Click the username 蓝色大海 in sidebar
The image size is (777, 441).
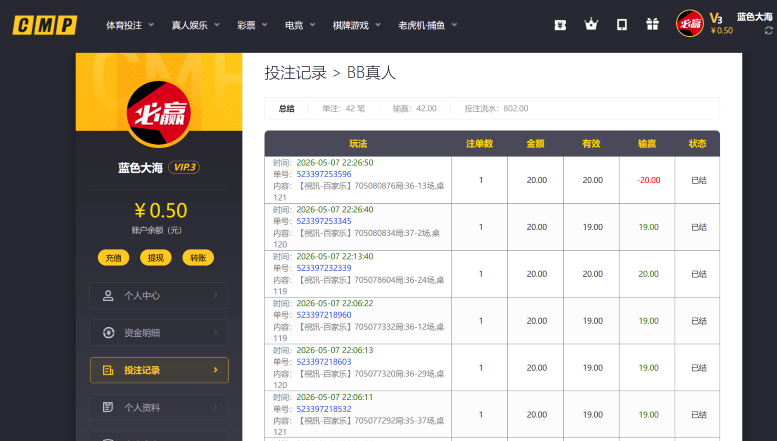click(x=140, y=168)
